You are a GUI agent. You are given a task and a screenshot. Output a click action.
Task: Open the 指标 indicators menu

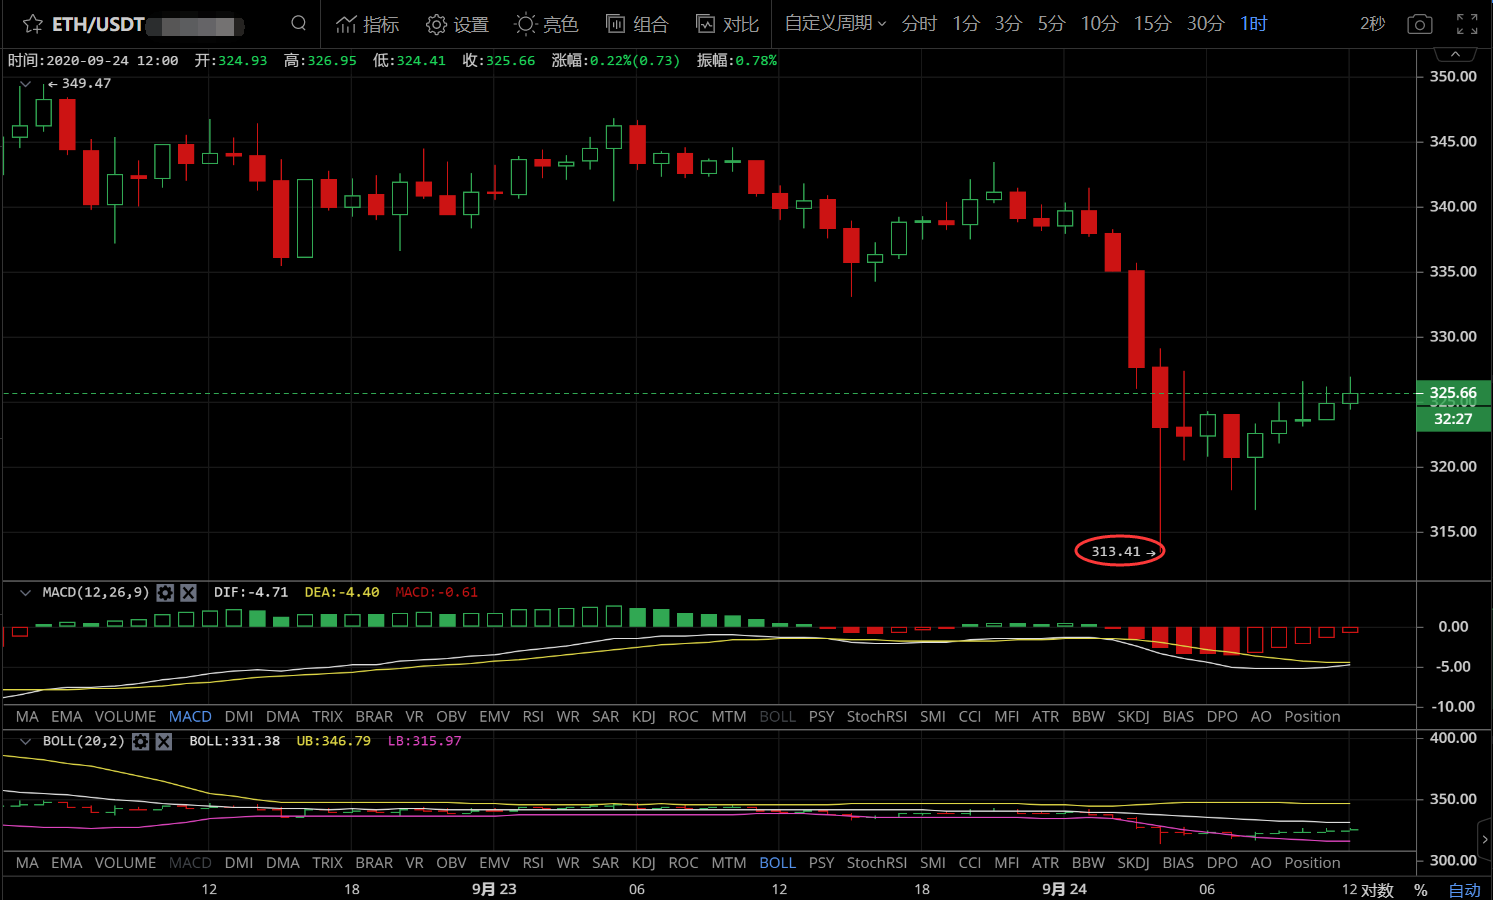pyautogui.click(x=367, y=24)
